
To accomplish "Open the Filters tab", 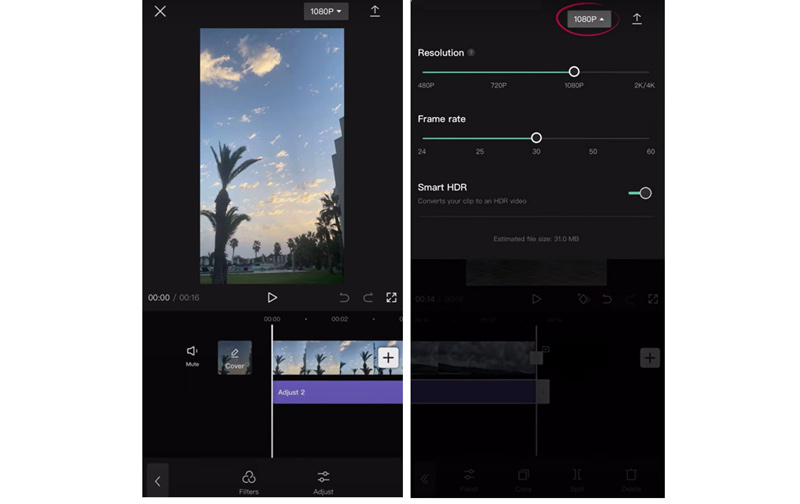I will tap(249, 481).
